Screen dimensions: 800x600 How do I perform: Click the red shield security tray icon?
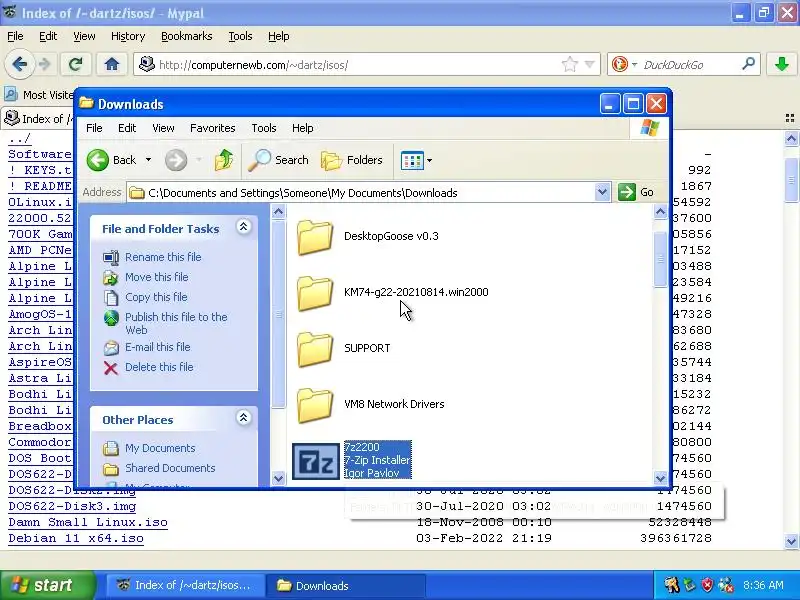[x=707, y=585]
